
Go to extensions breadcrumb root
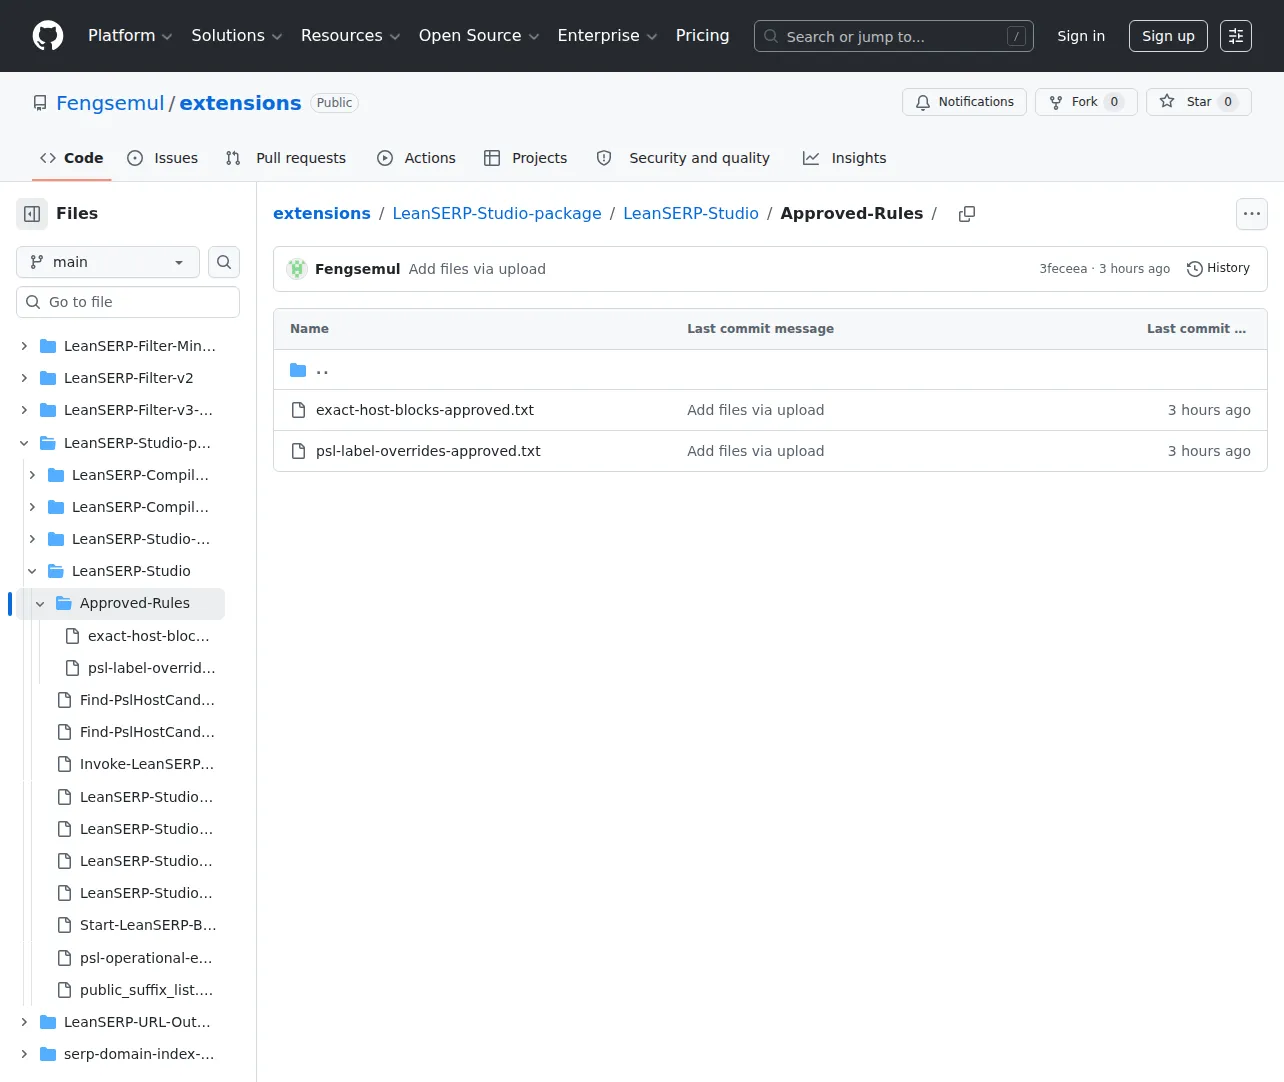click(x=322, y=214)
